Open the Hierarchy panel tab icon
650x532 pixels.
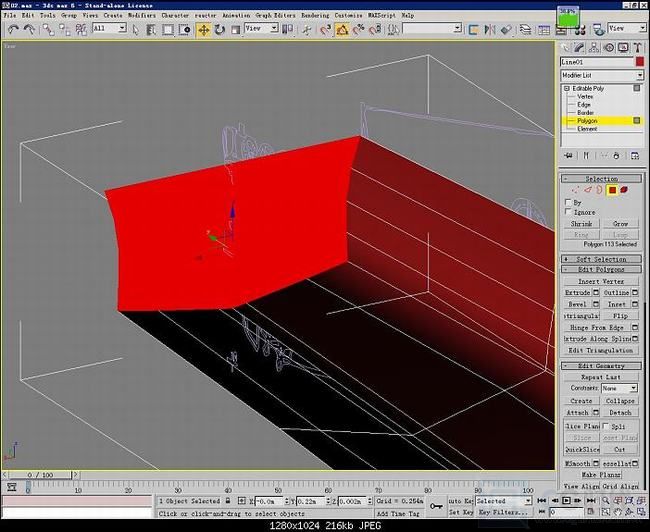click(x=594, y=48)
